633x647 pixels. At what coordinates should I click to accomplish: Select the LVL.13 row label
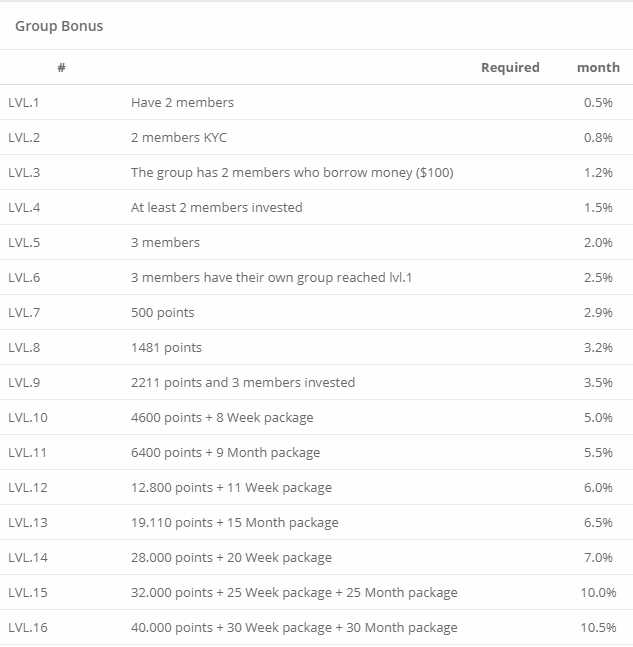tap(27, 522)
